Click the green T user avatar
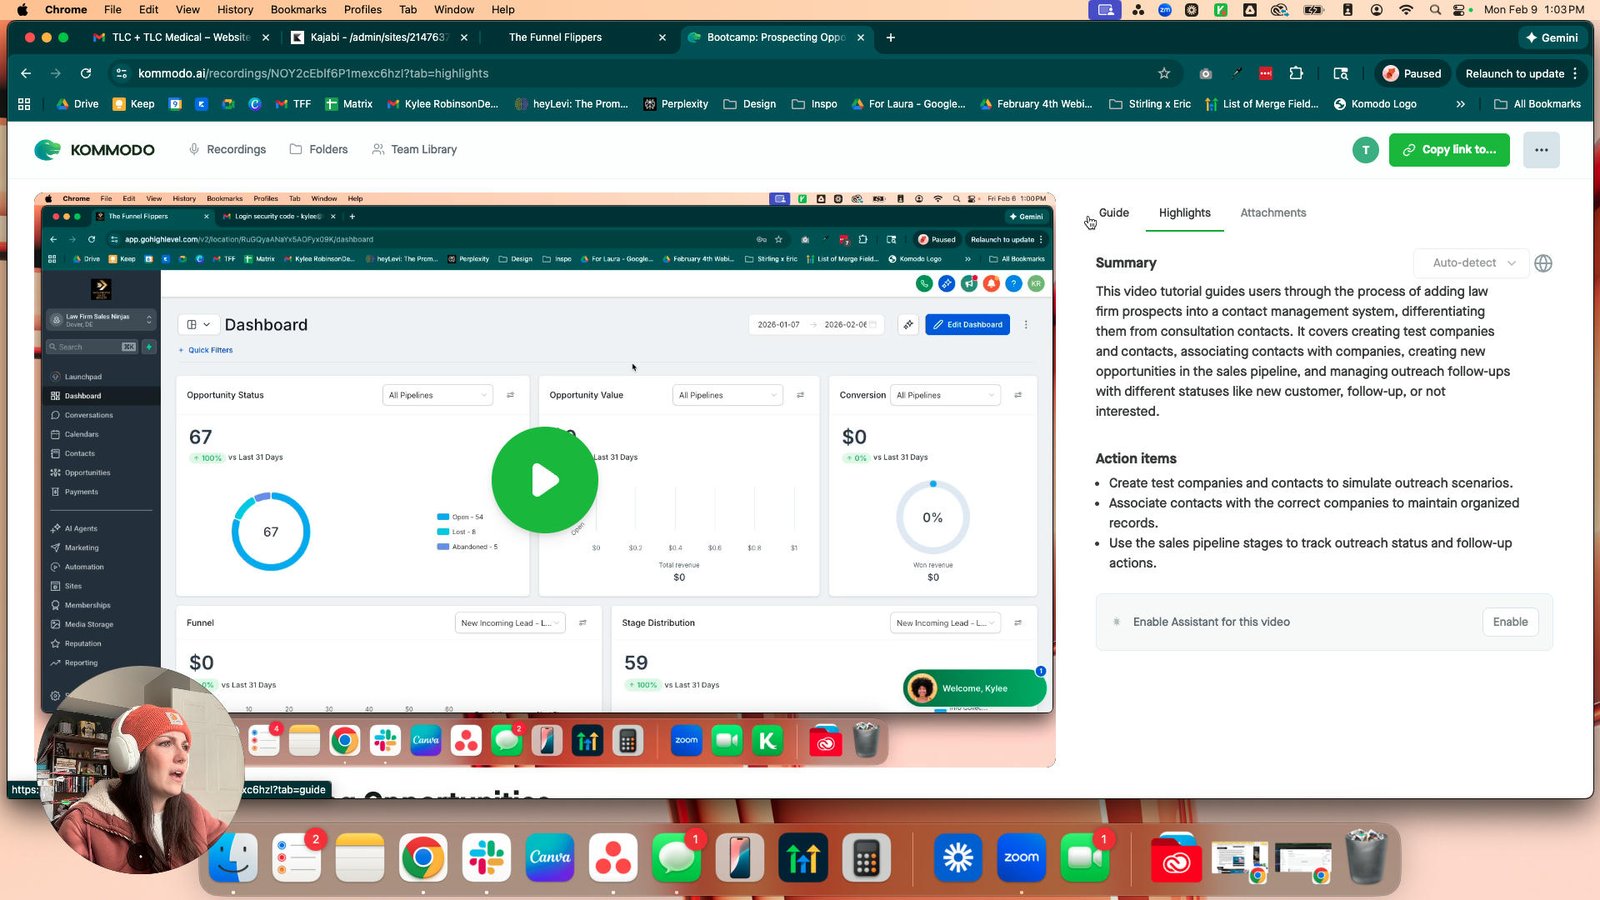The height and width of the screenshot is (900, 1600). click(1365, 150)
